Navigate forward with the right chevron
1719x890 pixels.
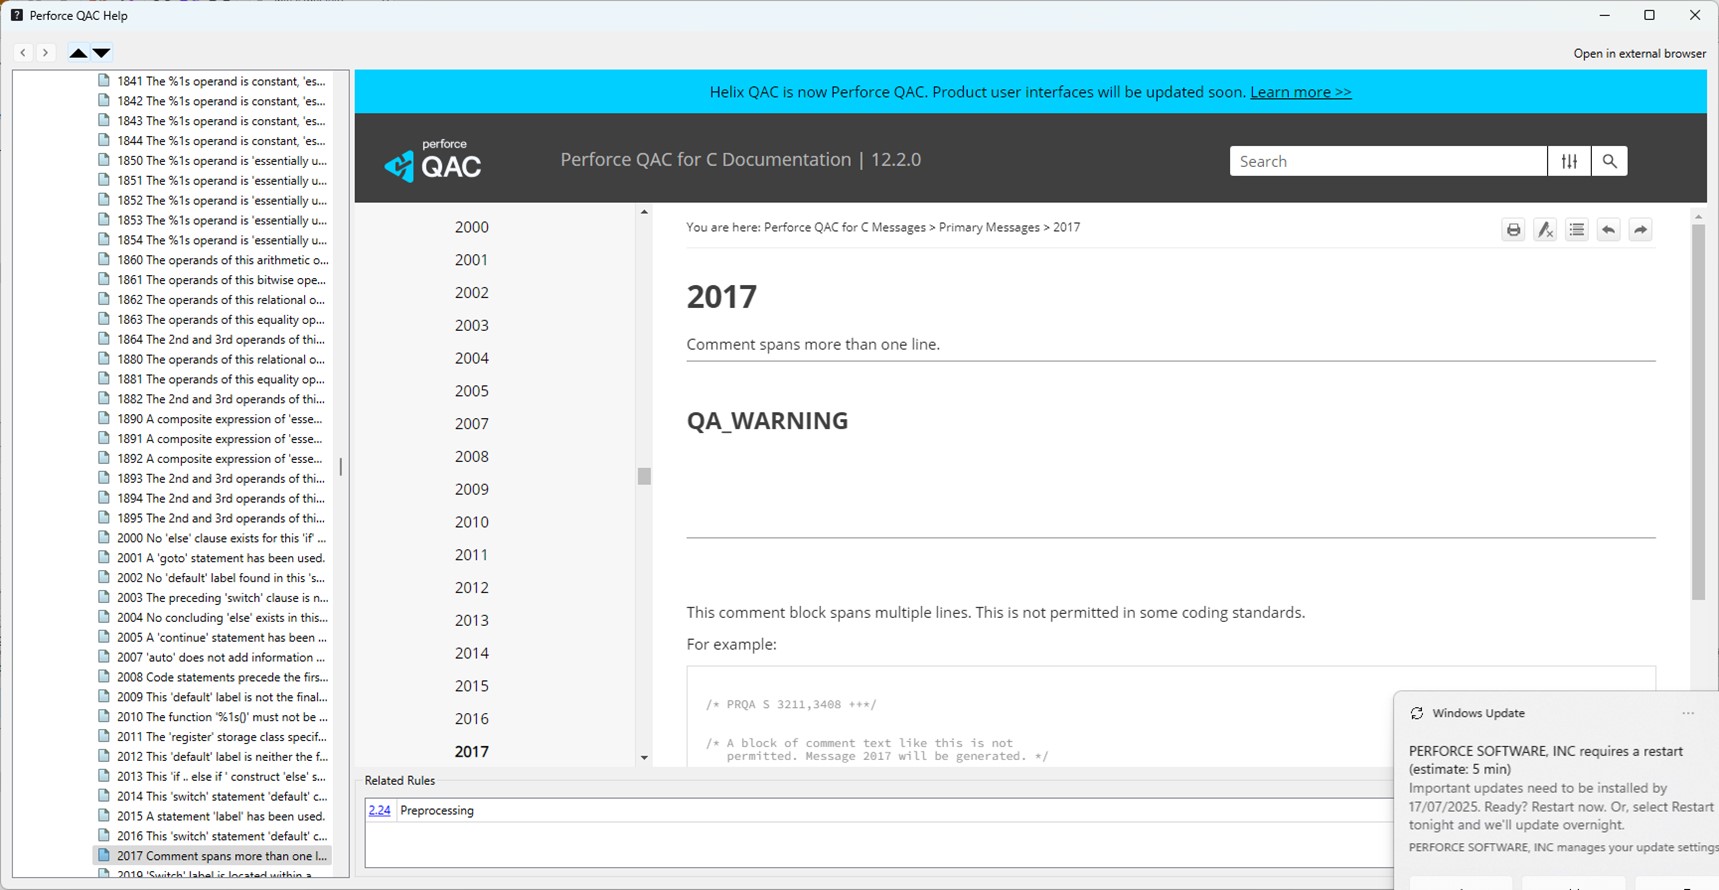[x=45, y=52]
